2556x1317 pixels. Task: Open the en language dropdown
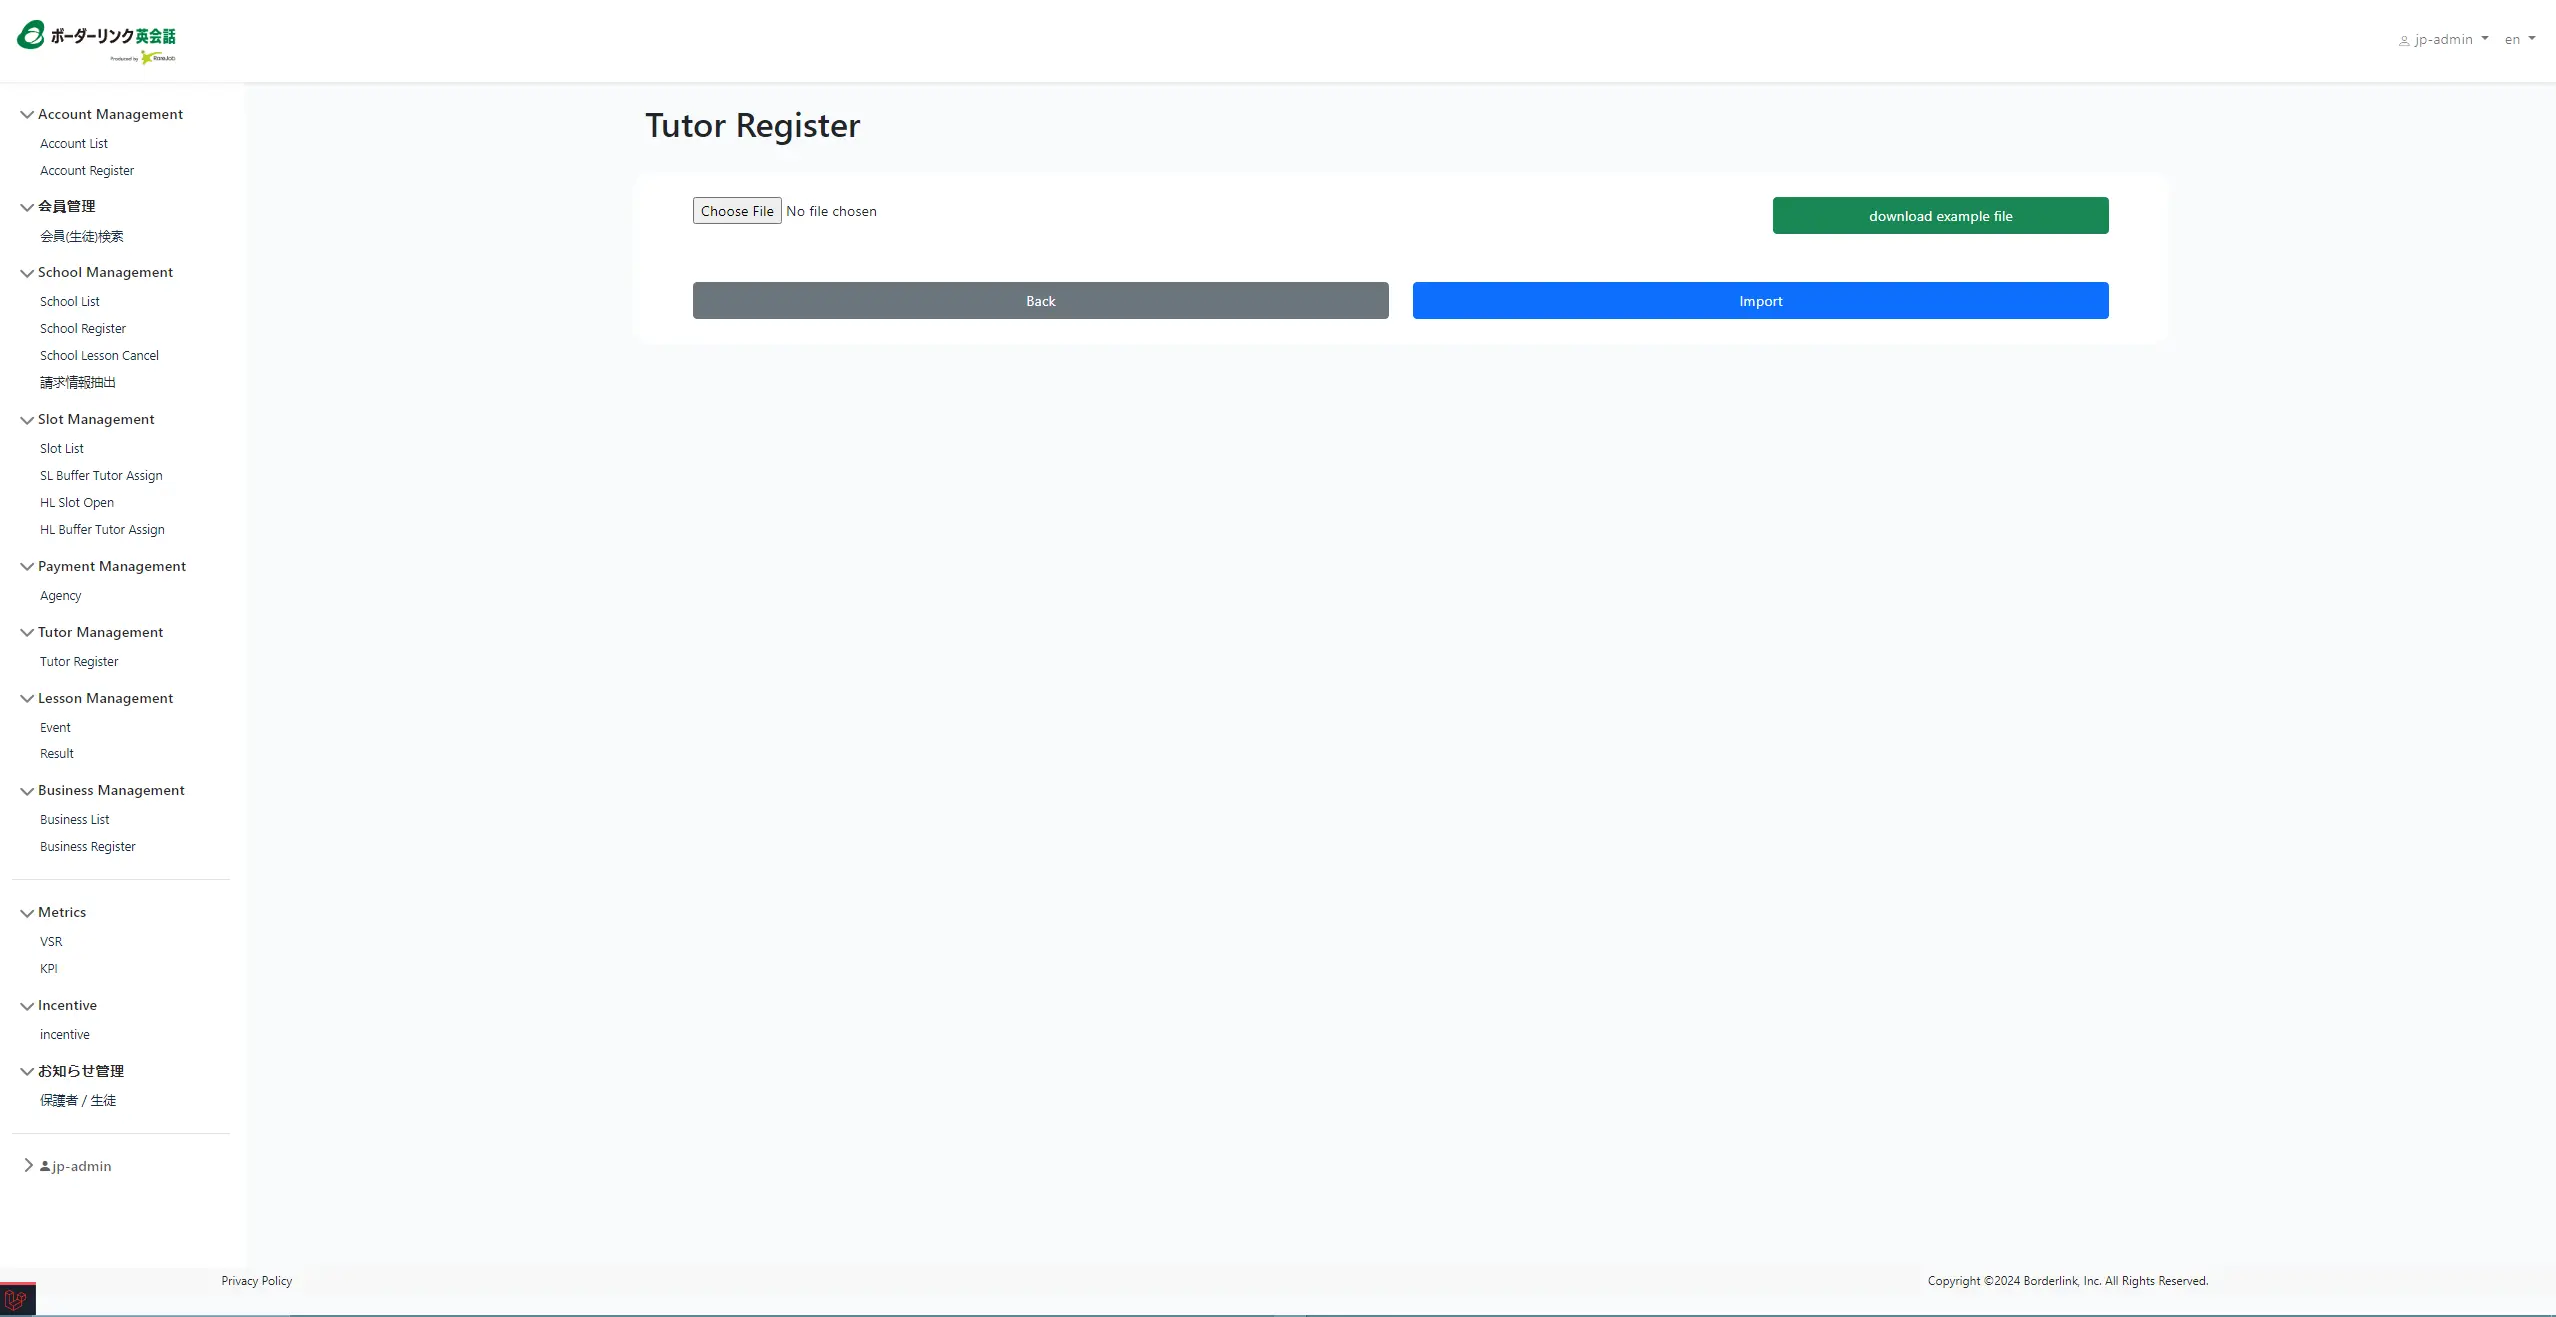tap(2520, 40)
